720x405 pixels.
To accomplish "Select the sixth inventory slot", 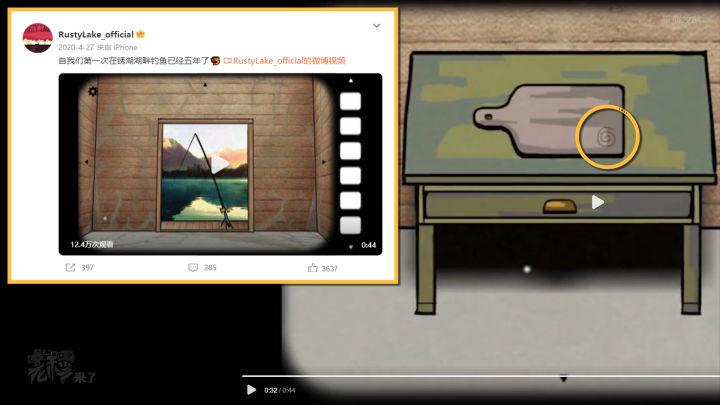I will coord(349,224).
